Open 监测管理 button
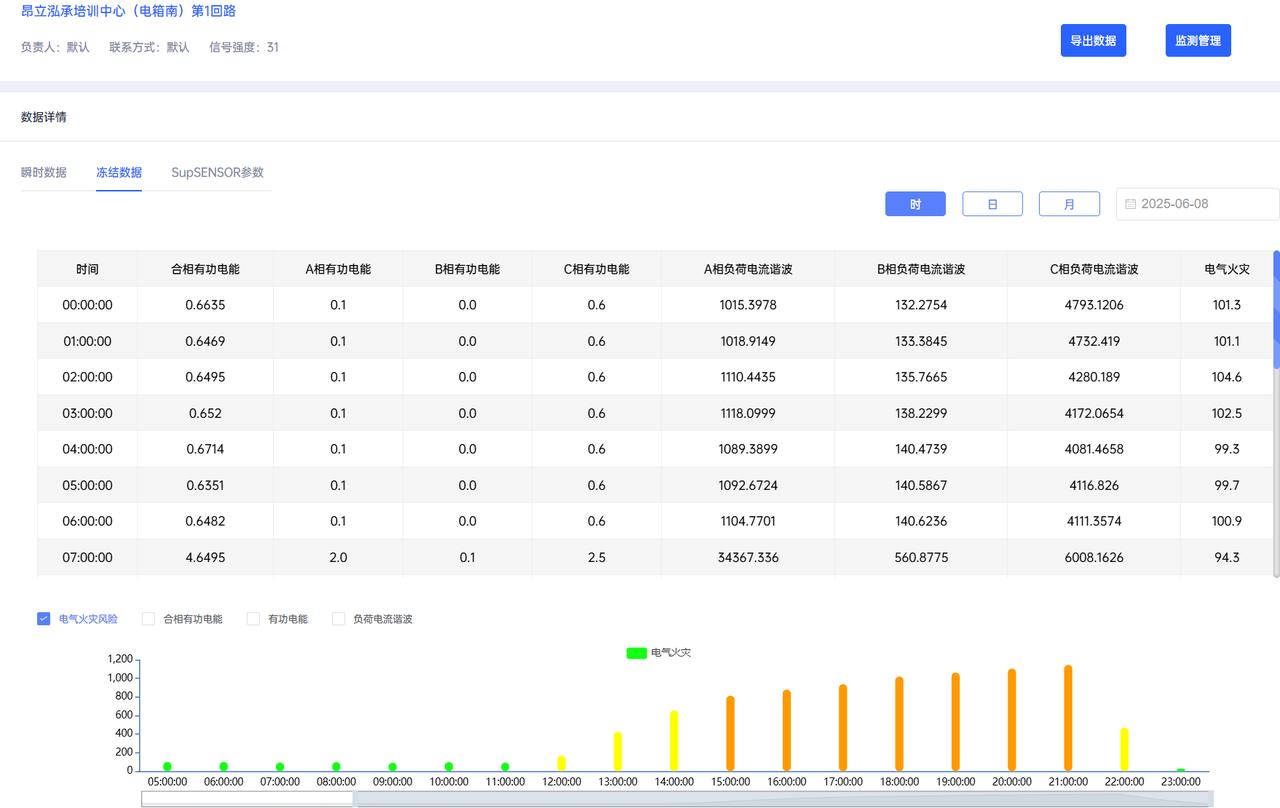The width and height of the screenshot is (1280, 808). pyautogui.click(x=1198, y=41)
